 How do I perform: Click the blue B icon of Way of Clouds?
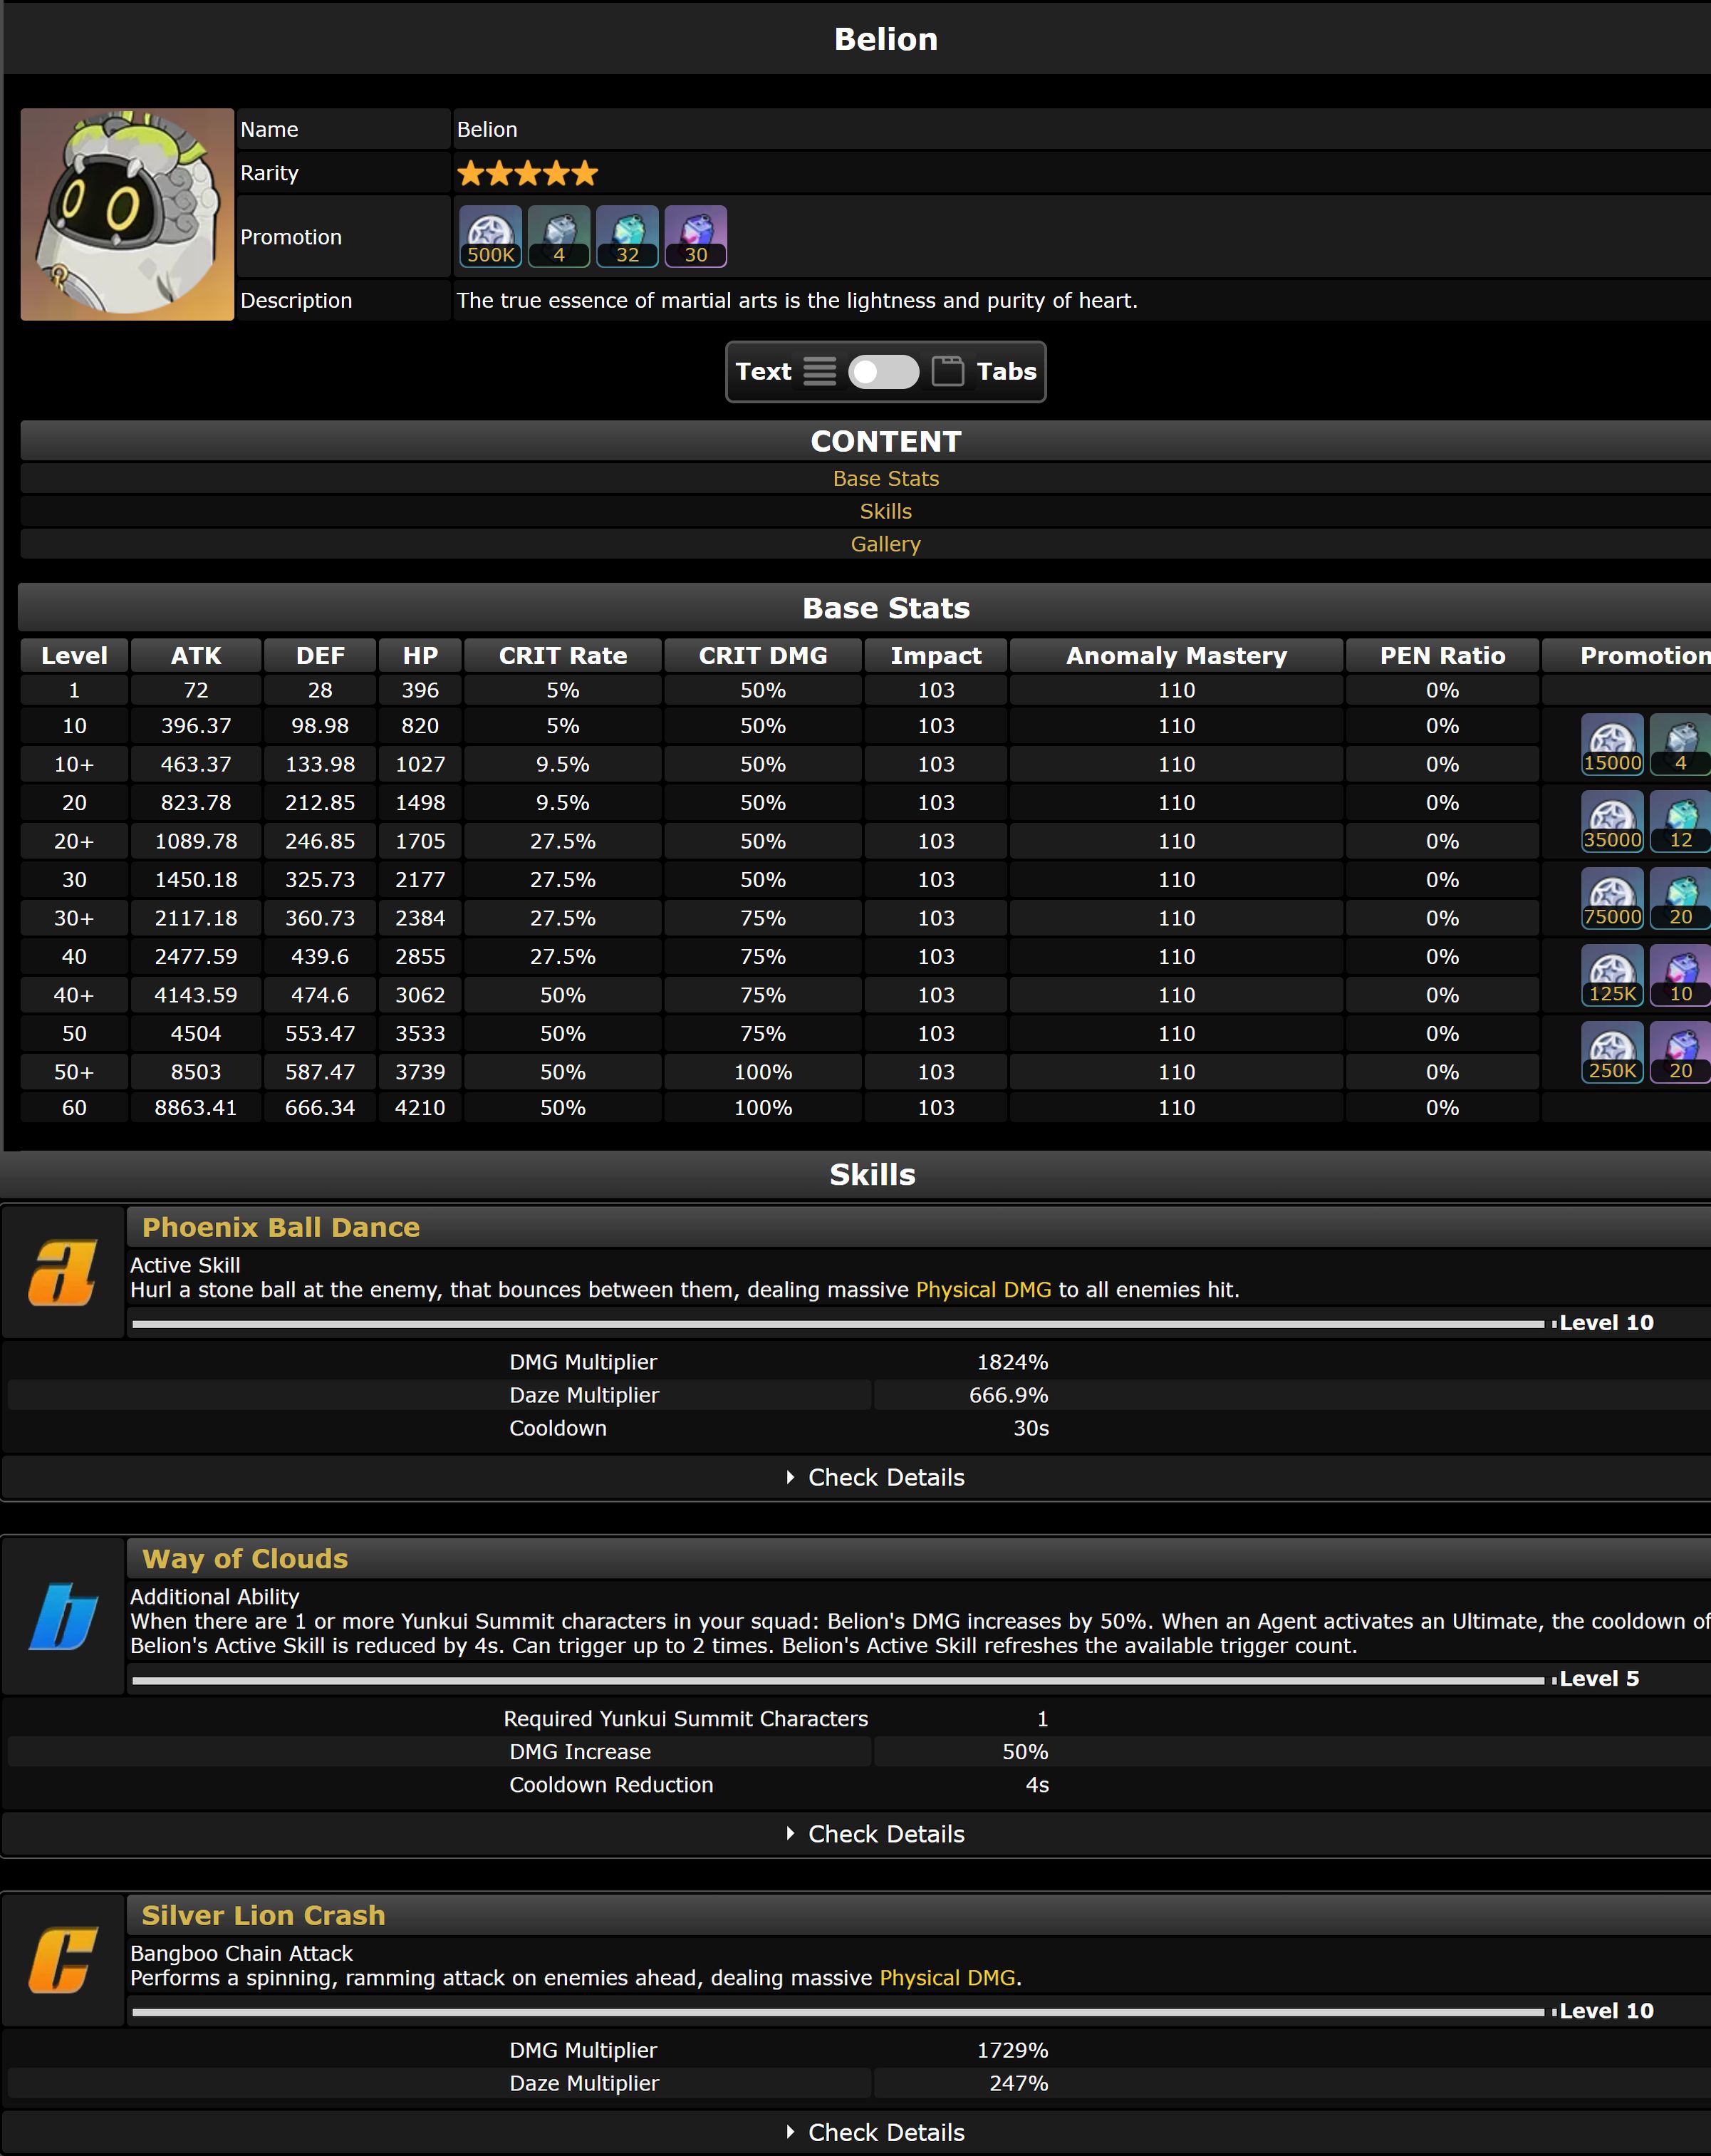click(62, 1616)
